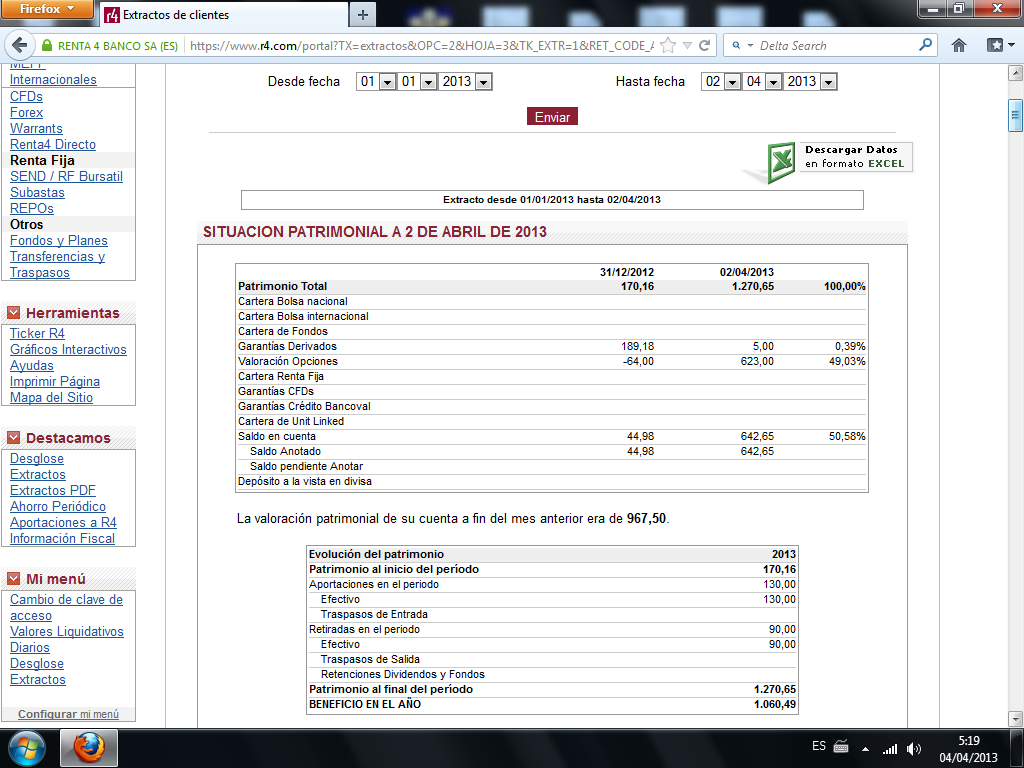Screen dimensions: 1024x768
Task: Open the REPOs link
Action: point(31,208)
